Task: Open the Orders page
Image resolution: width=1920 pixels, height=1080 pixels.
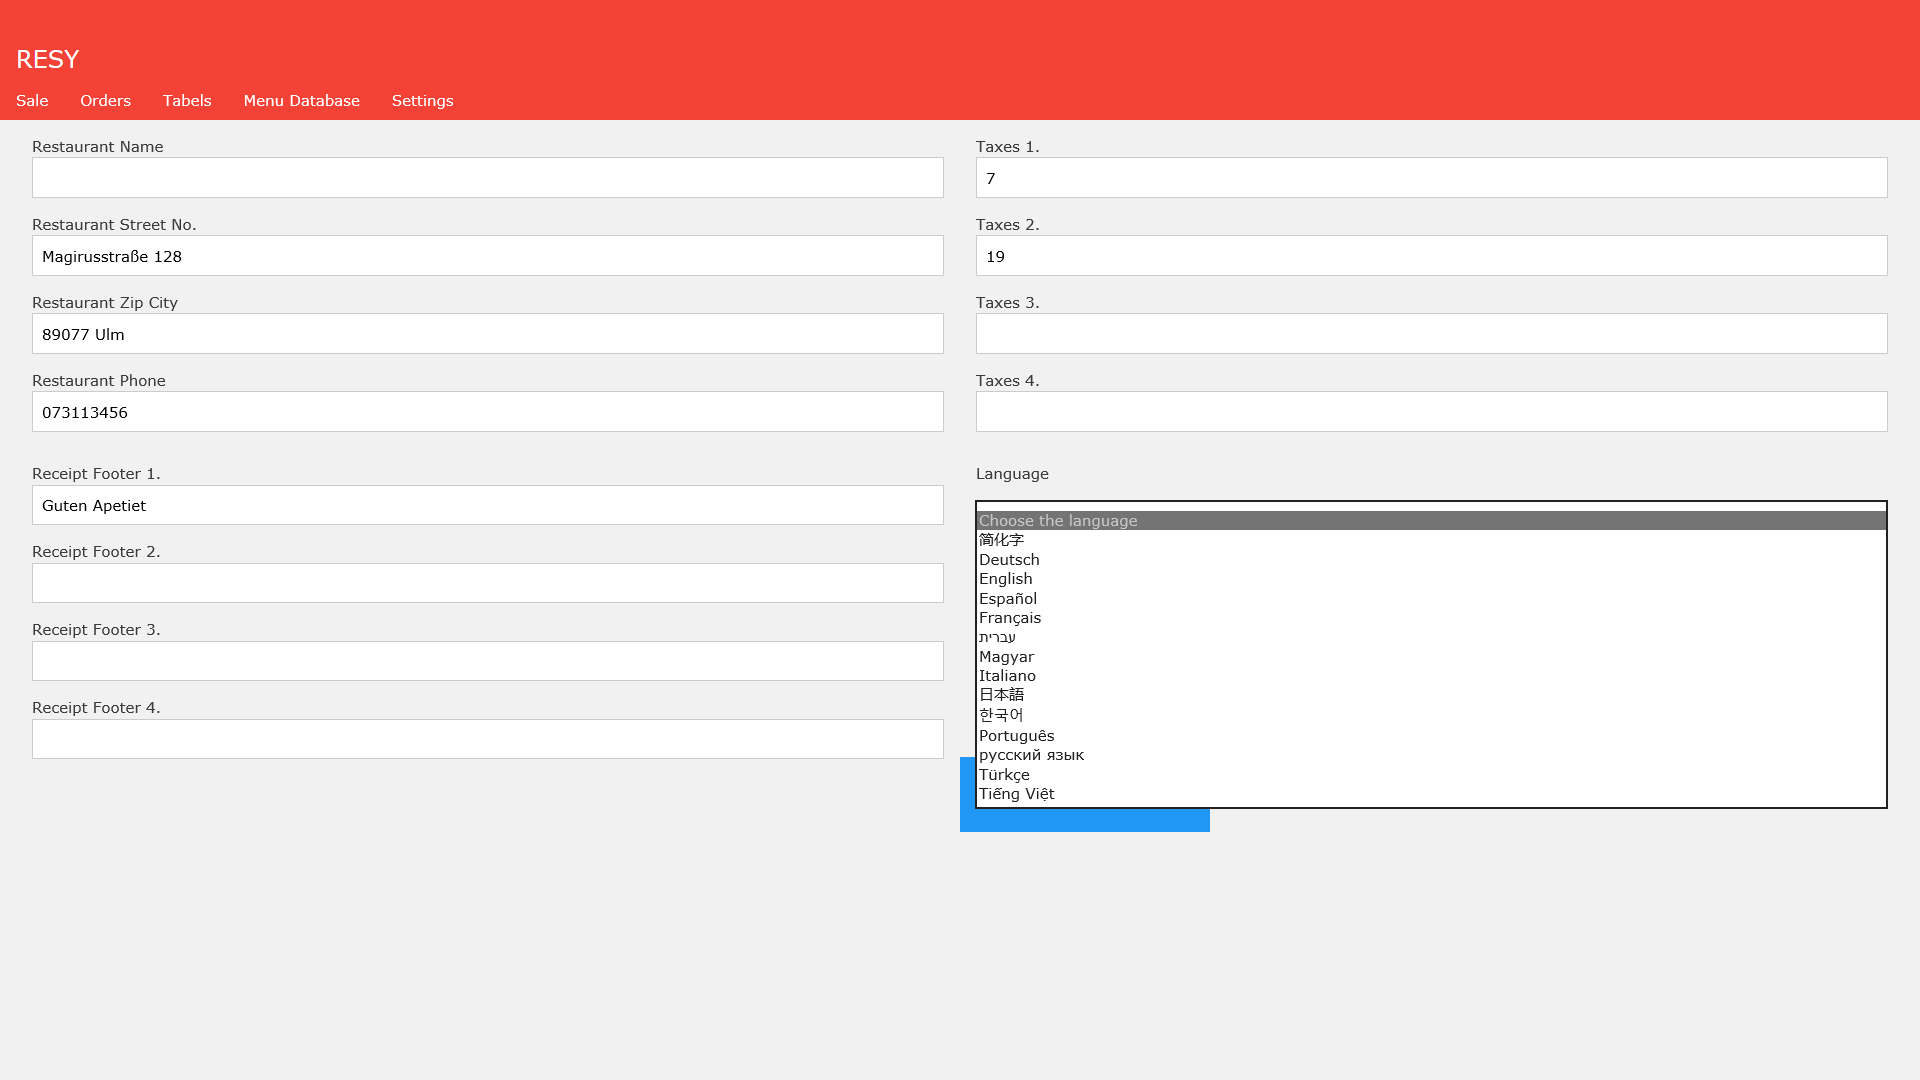Action: pyautogui.click(x=105, y=101)
